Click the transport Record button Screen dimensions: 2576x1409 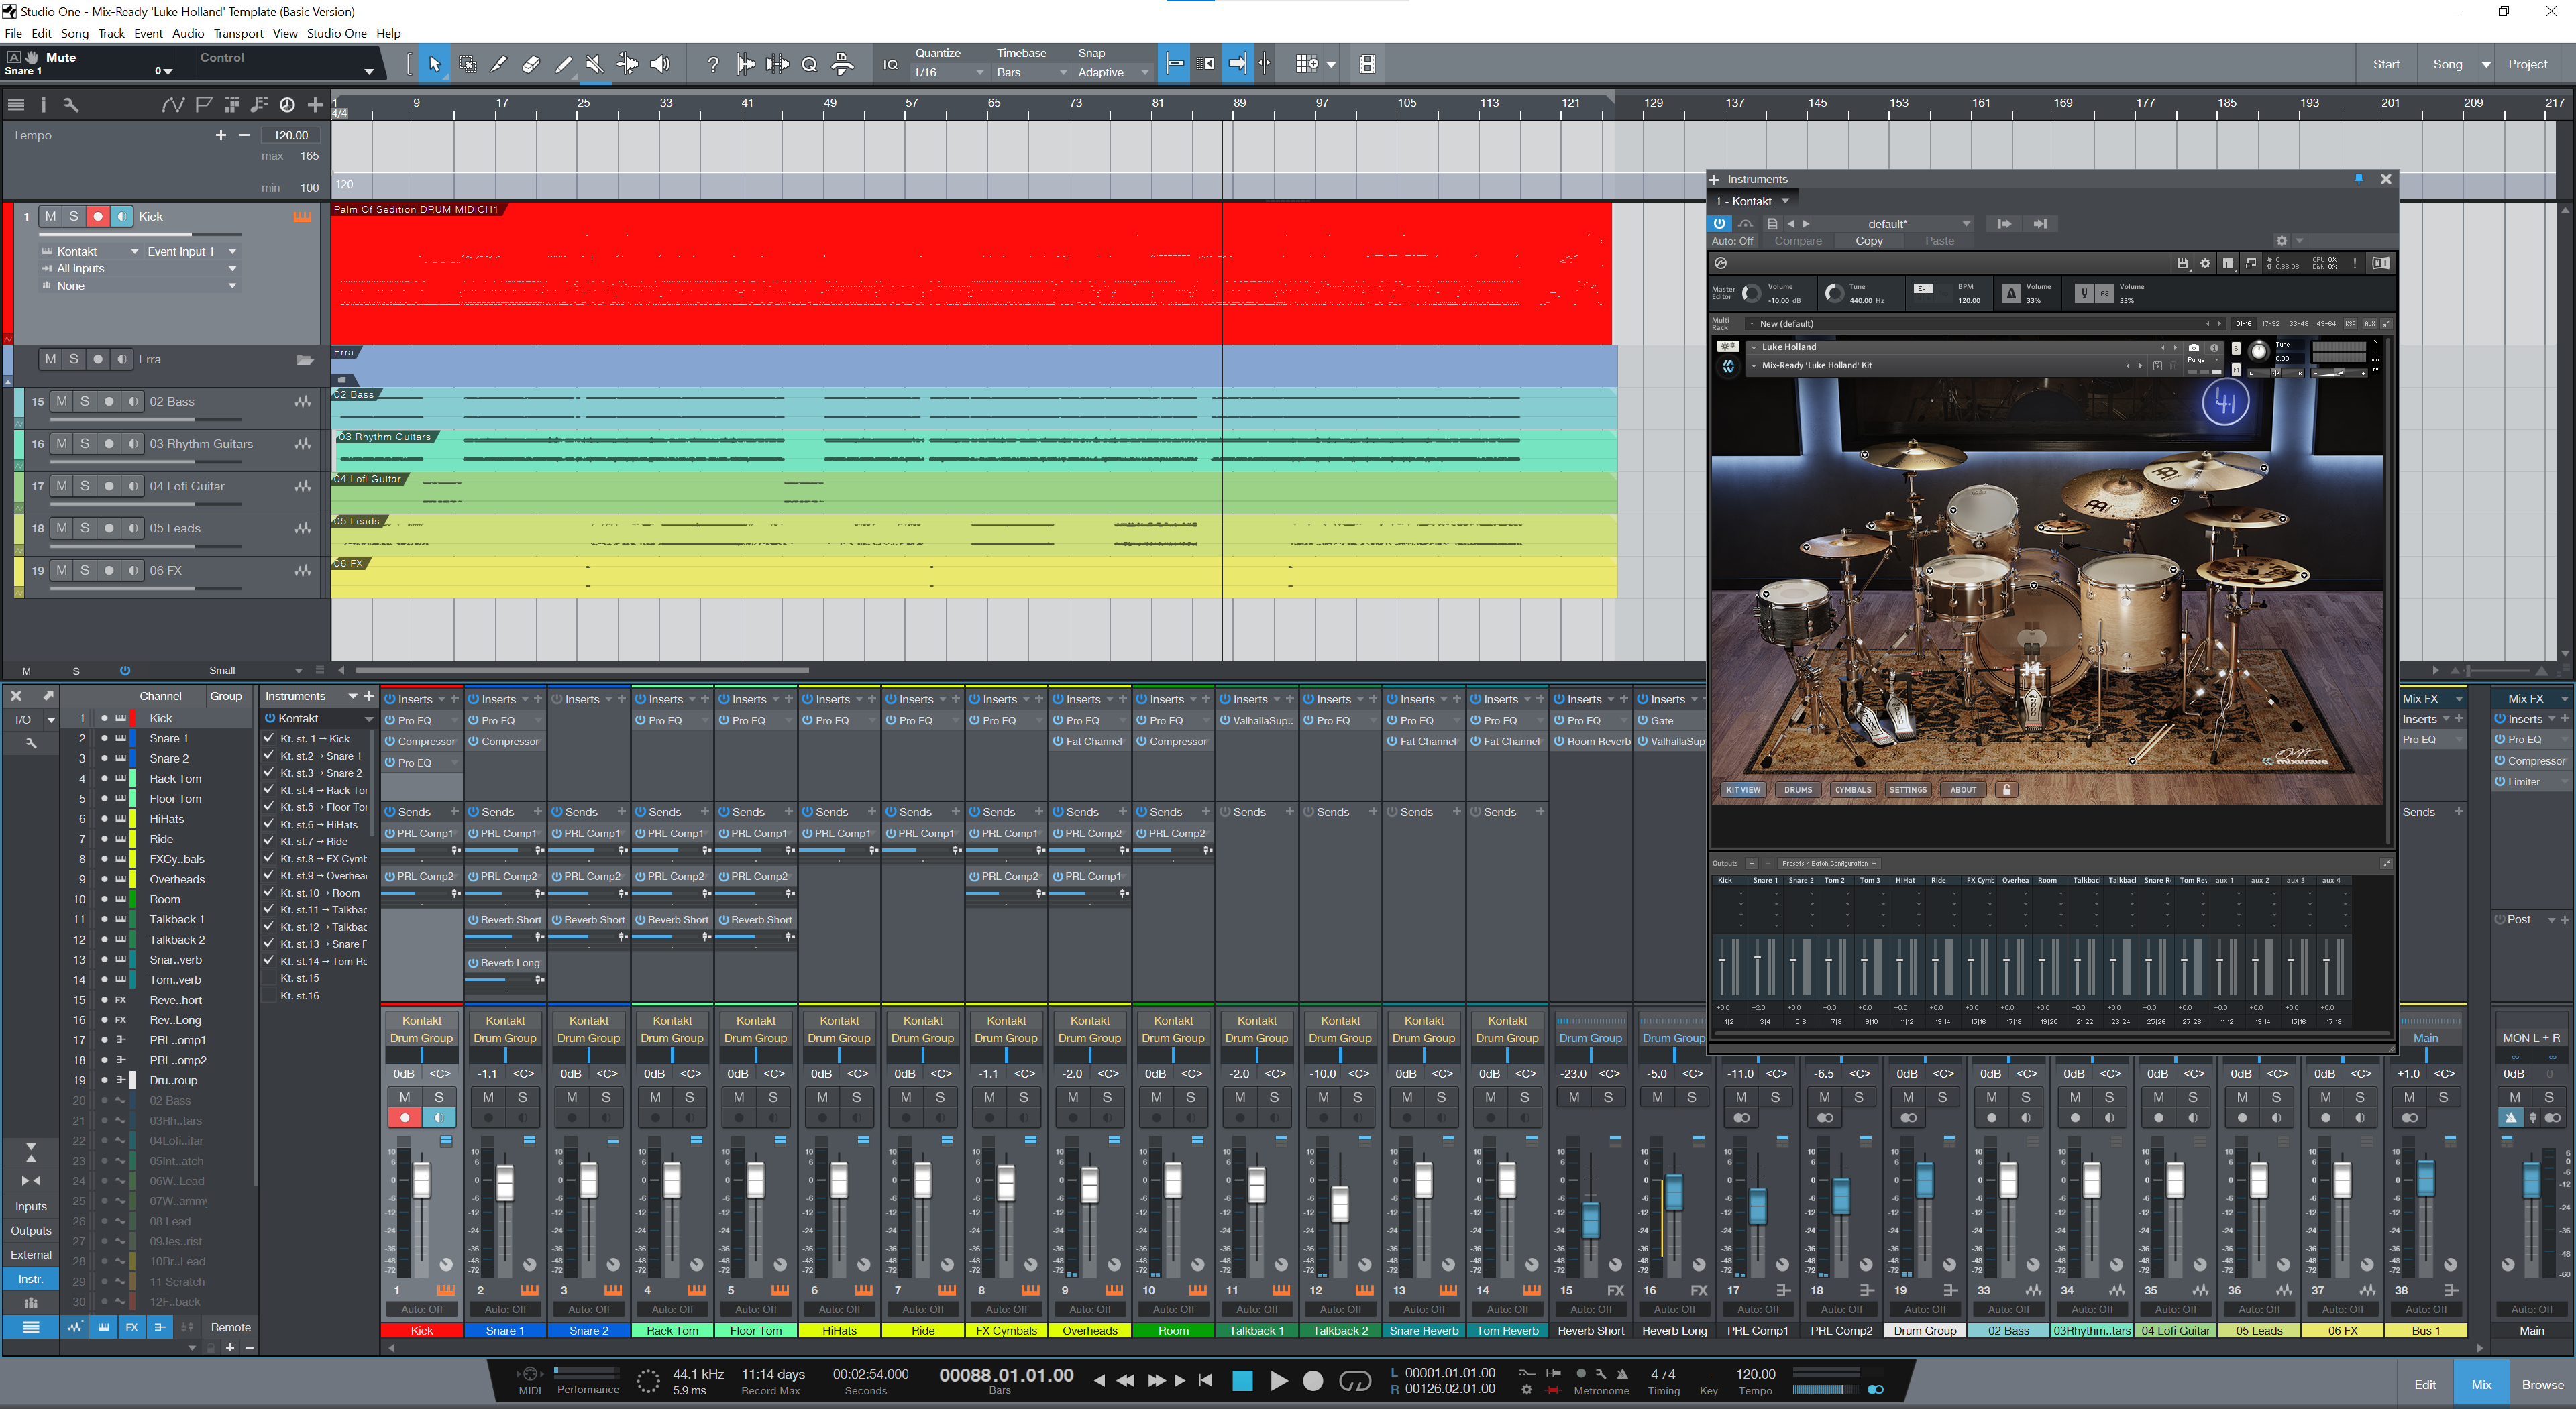coord(1313,1381)
